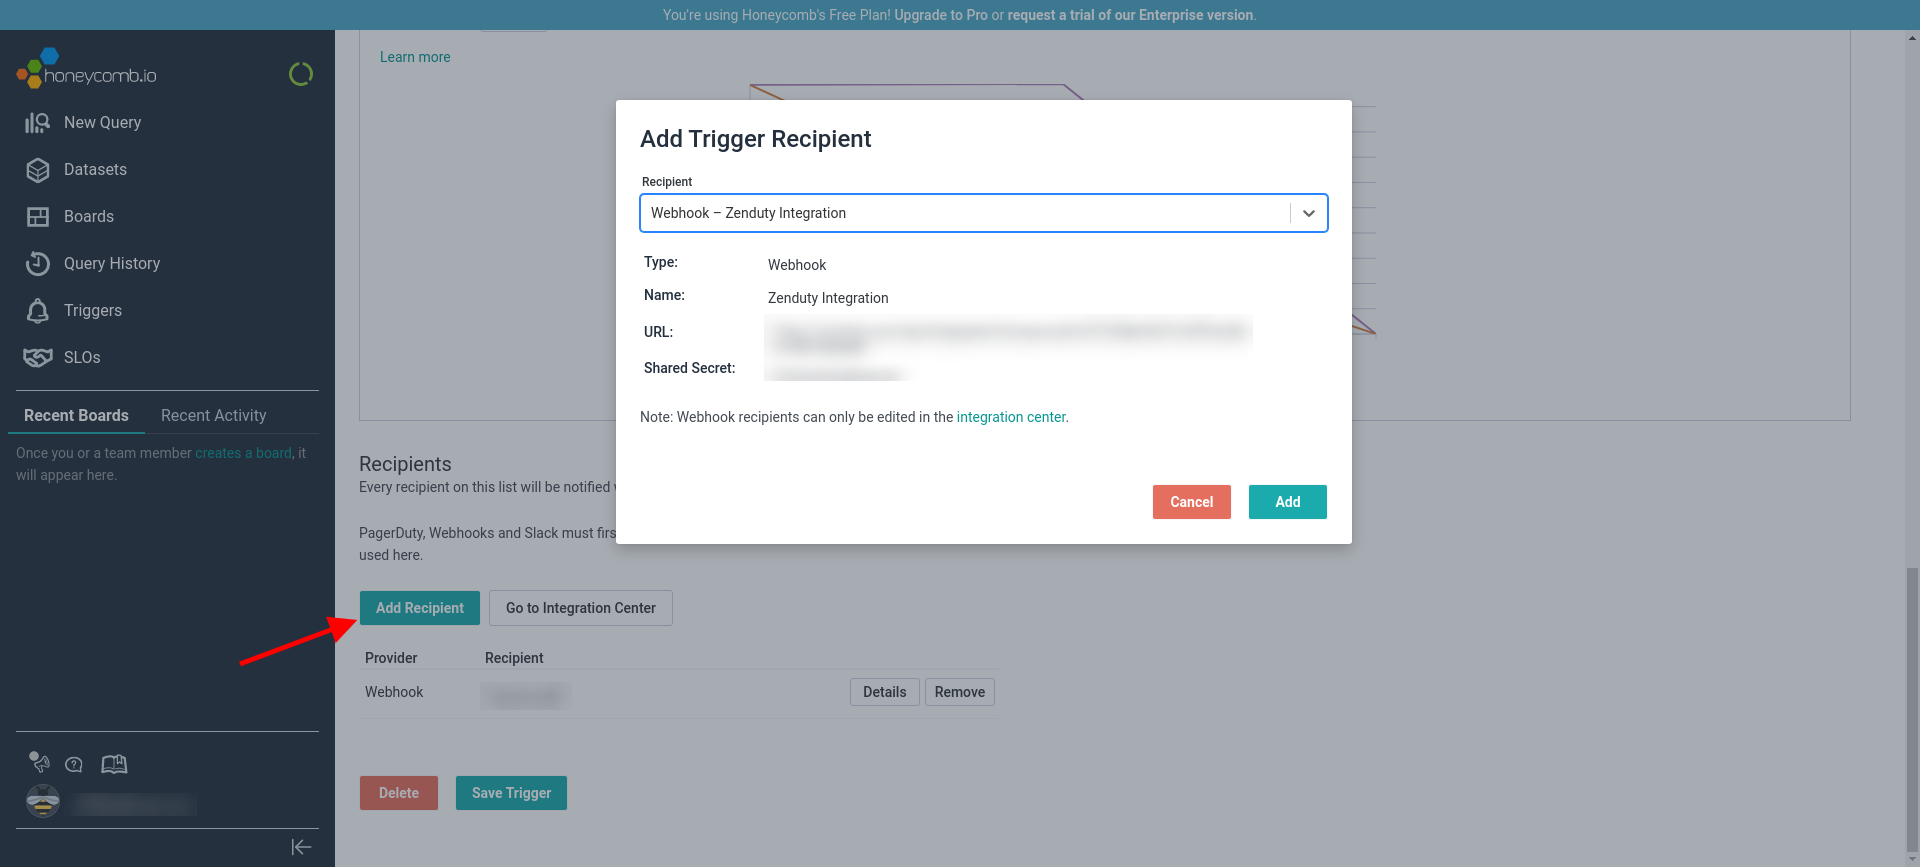Click the Webhook provider cell in table
The width and height of the screenshot is (1920, 867).
click(x=394, y=692)
